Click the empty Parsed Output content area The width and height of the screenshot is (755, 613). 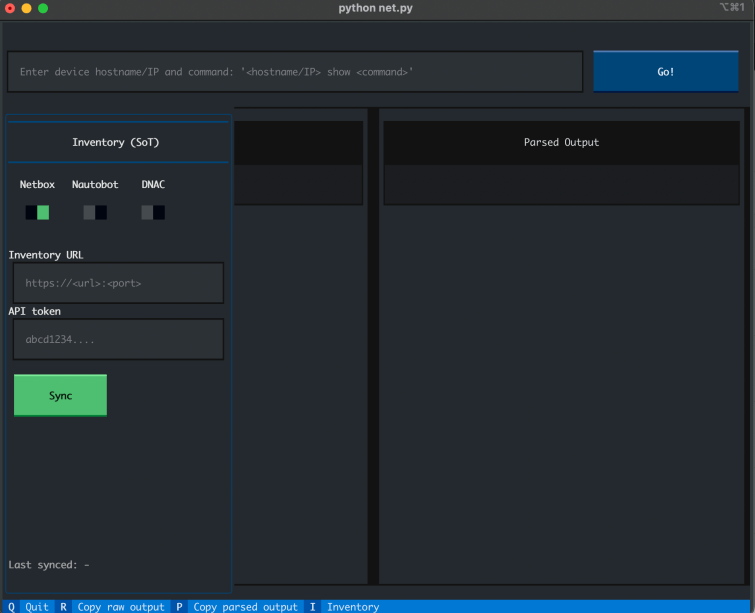[x=561, y=390]
